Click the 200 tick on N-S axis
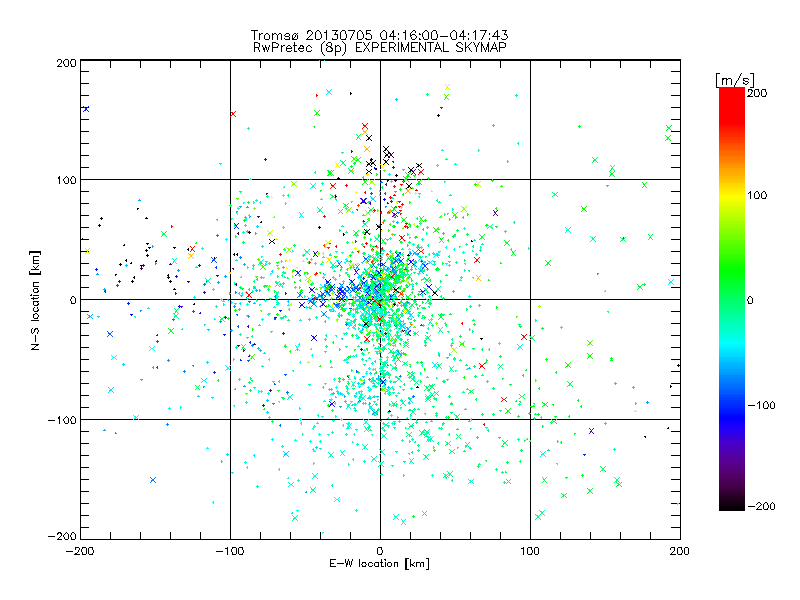800x600 pixels. (66, 63)
